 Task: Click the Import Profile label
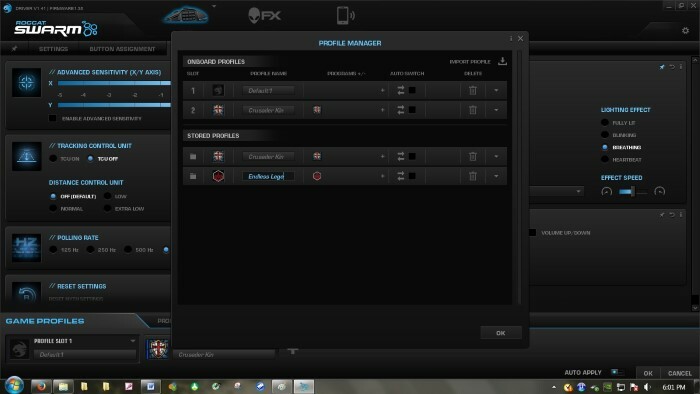[x=470, y=62]
